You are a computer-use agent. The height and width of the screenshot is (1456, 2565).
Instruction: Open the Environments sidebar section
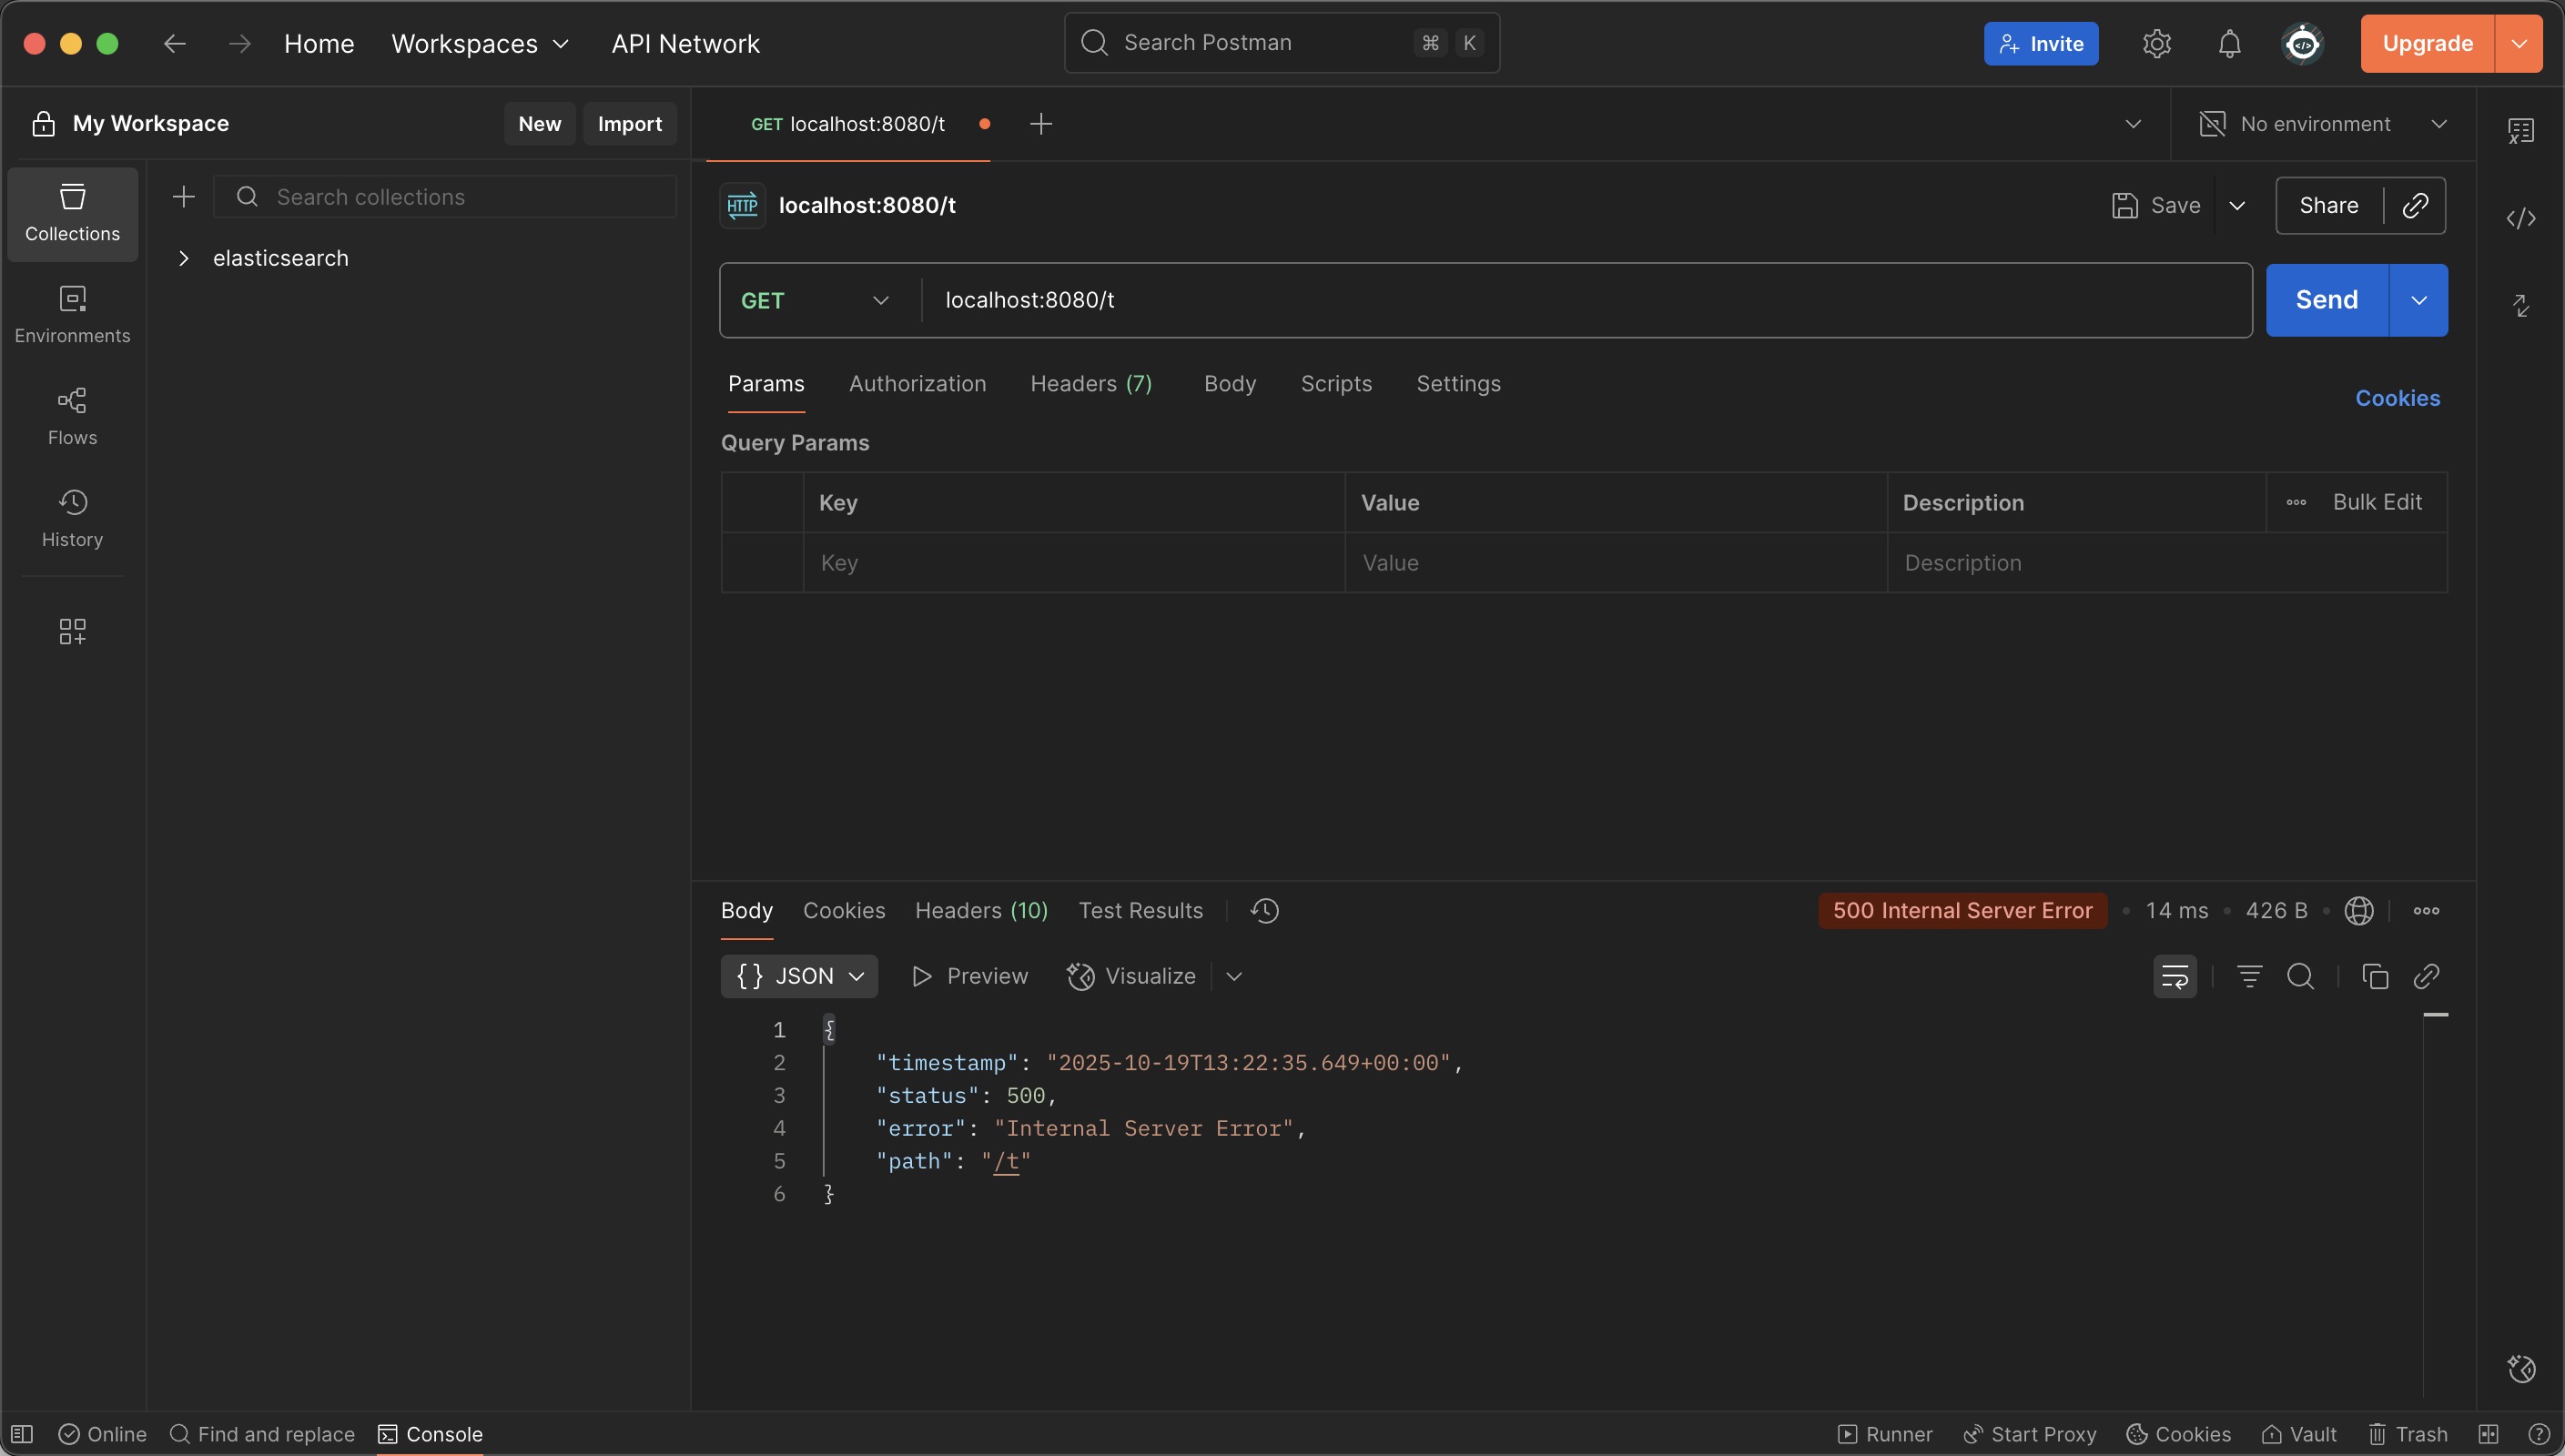[x=72, y=313]
